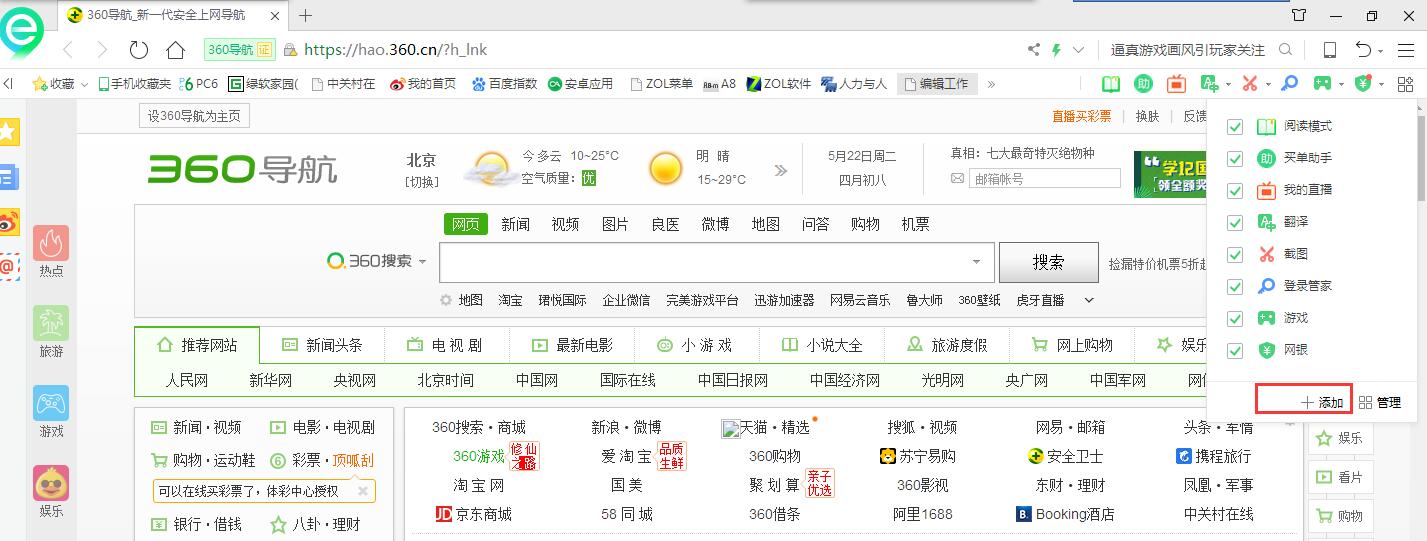Open search box suggestion dropdown arrow
Screen dimensions: 1427x541
pos(976,262)
